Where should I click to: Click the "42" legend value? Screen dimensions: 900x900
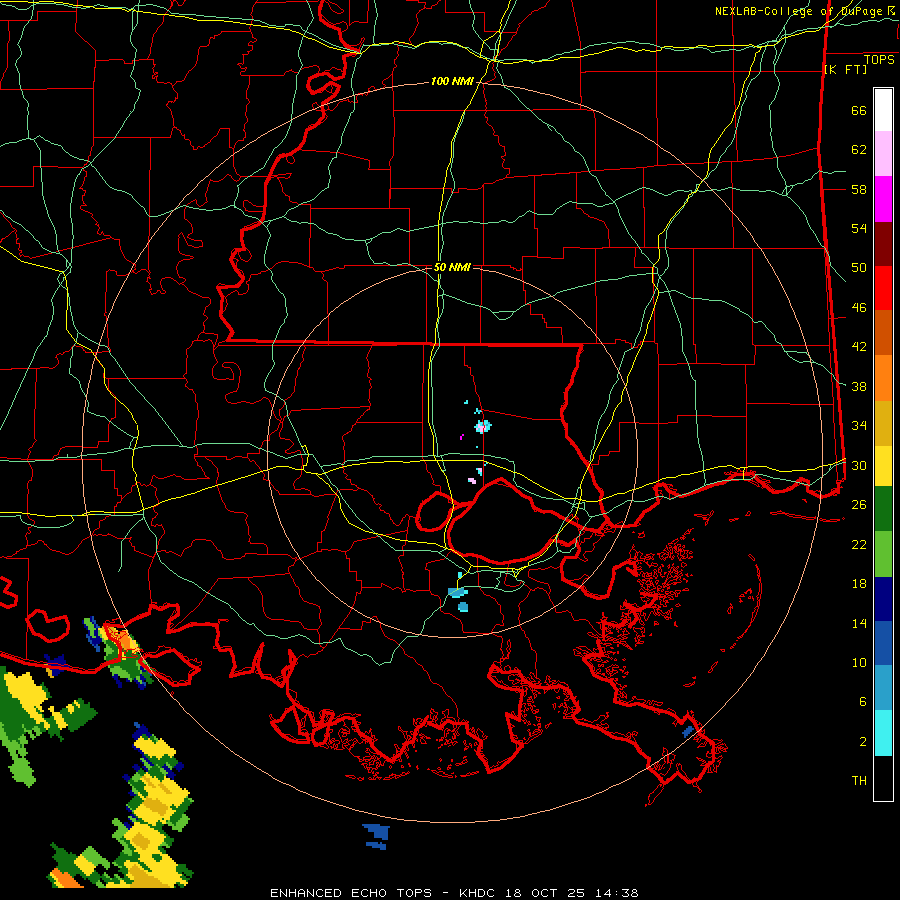(x=859, y=347)
